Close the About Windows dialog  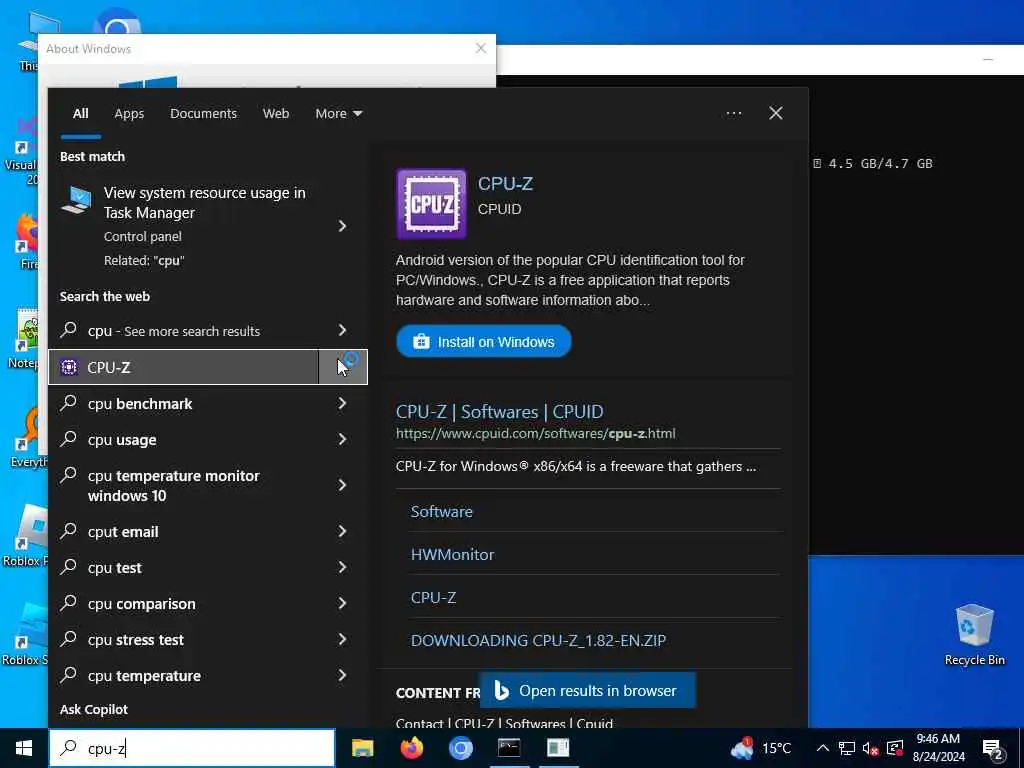(481, 48)
